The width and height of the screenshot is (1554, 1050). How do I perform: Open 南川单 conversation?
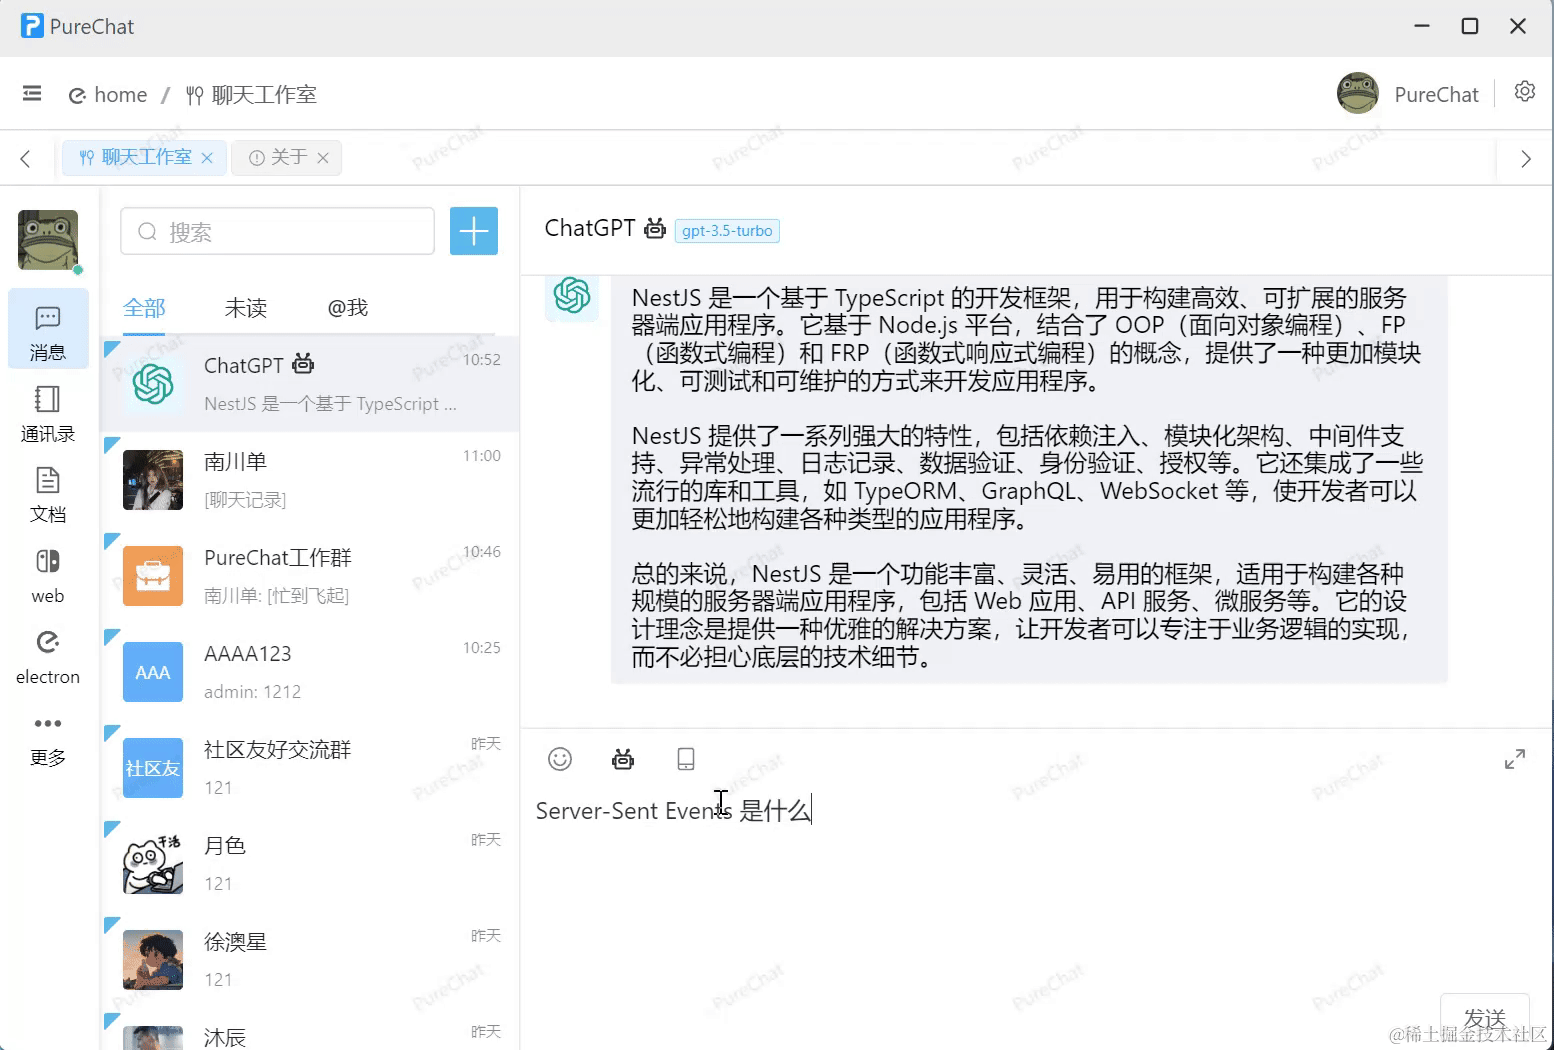pos(310,480)
